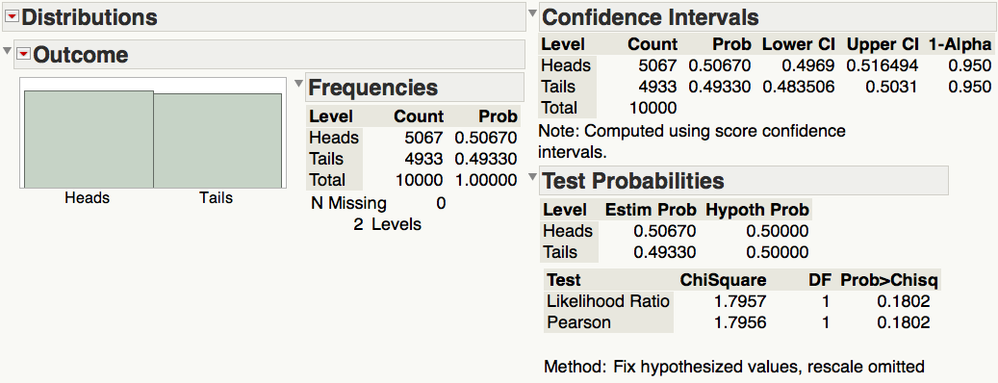Click the Confidence Intervals section title
The width and height of the screenshot is (998, 383).
click(x=650, y=17)
